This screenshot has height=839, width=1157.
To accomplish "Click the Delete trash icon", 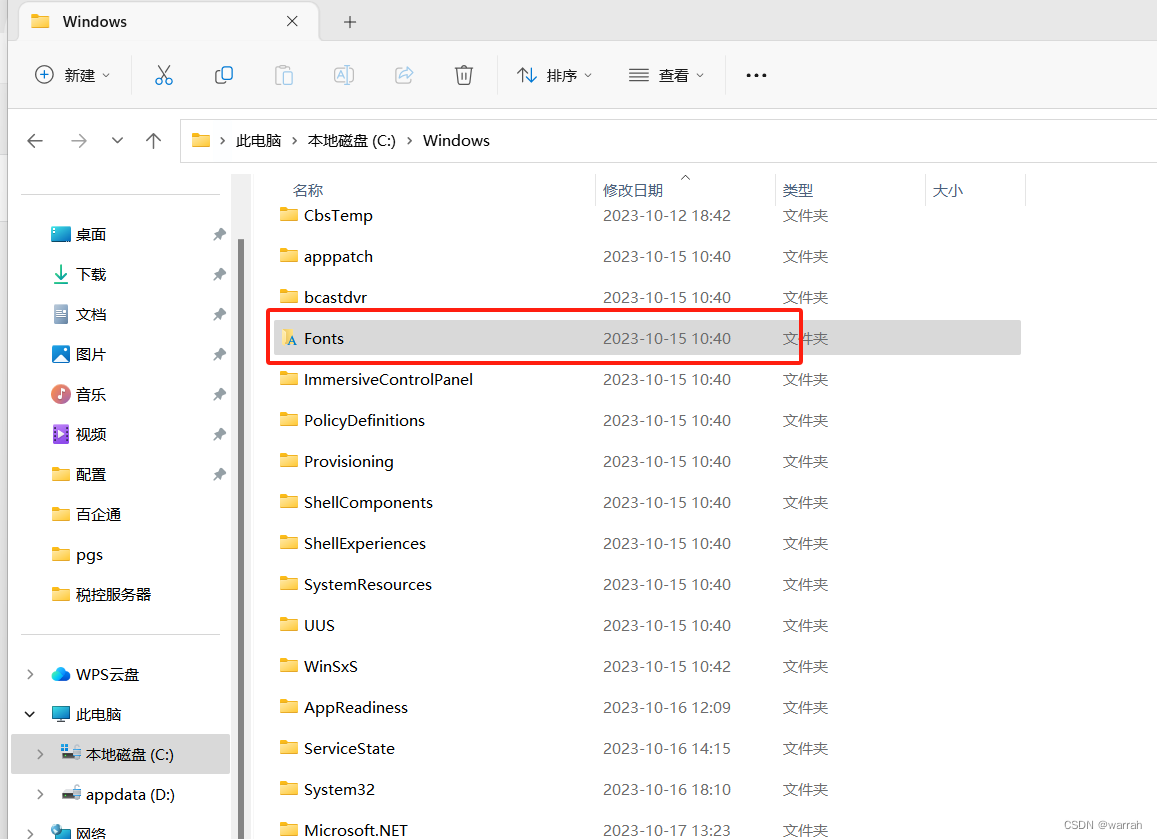I will coord(463,74).
